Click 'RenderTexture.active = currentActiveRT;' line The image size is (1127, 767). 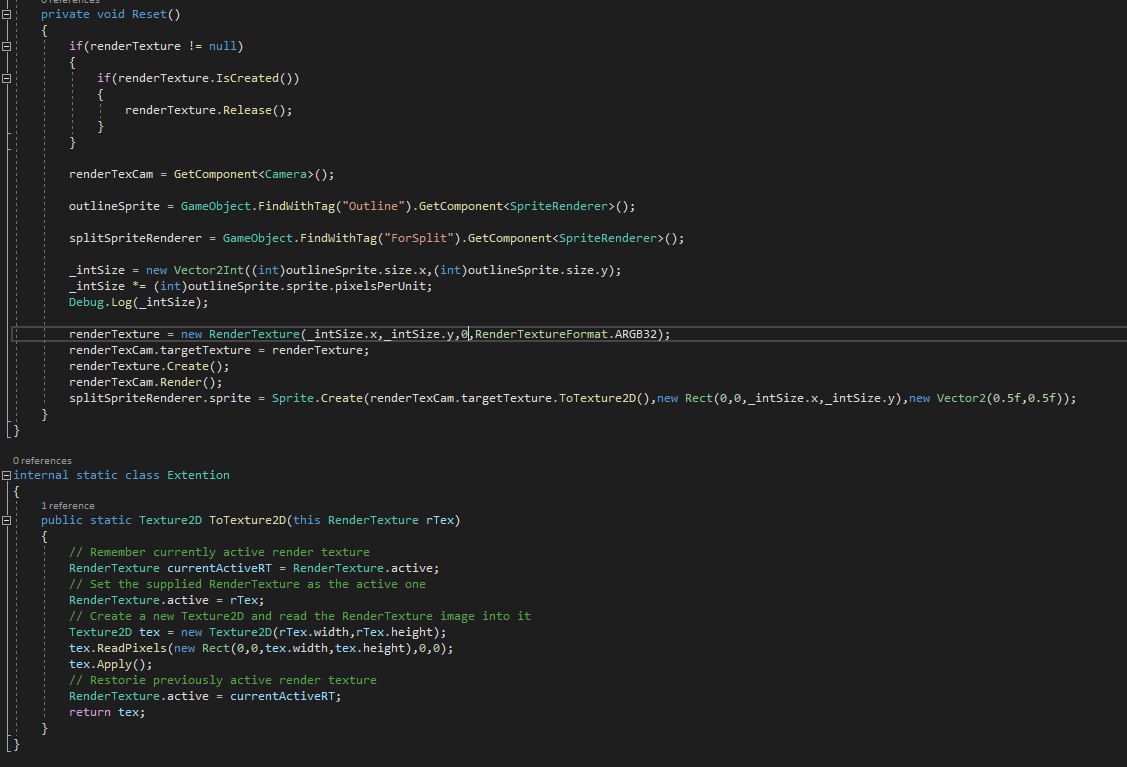(205, 697)
